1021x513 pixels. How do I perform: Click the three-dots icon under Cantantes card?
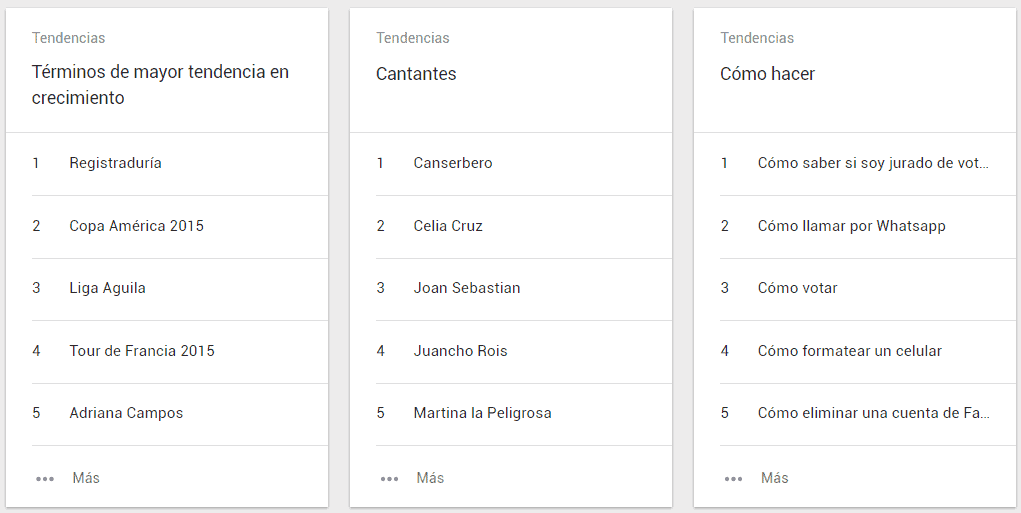coord(389,479)
